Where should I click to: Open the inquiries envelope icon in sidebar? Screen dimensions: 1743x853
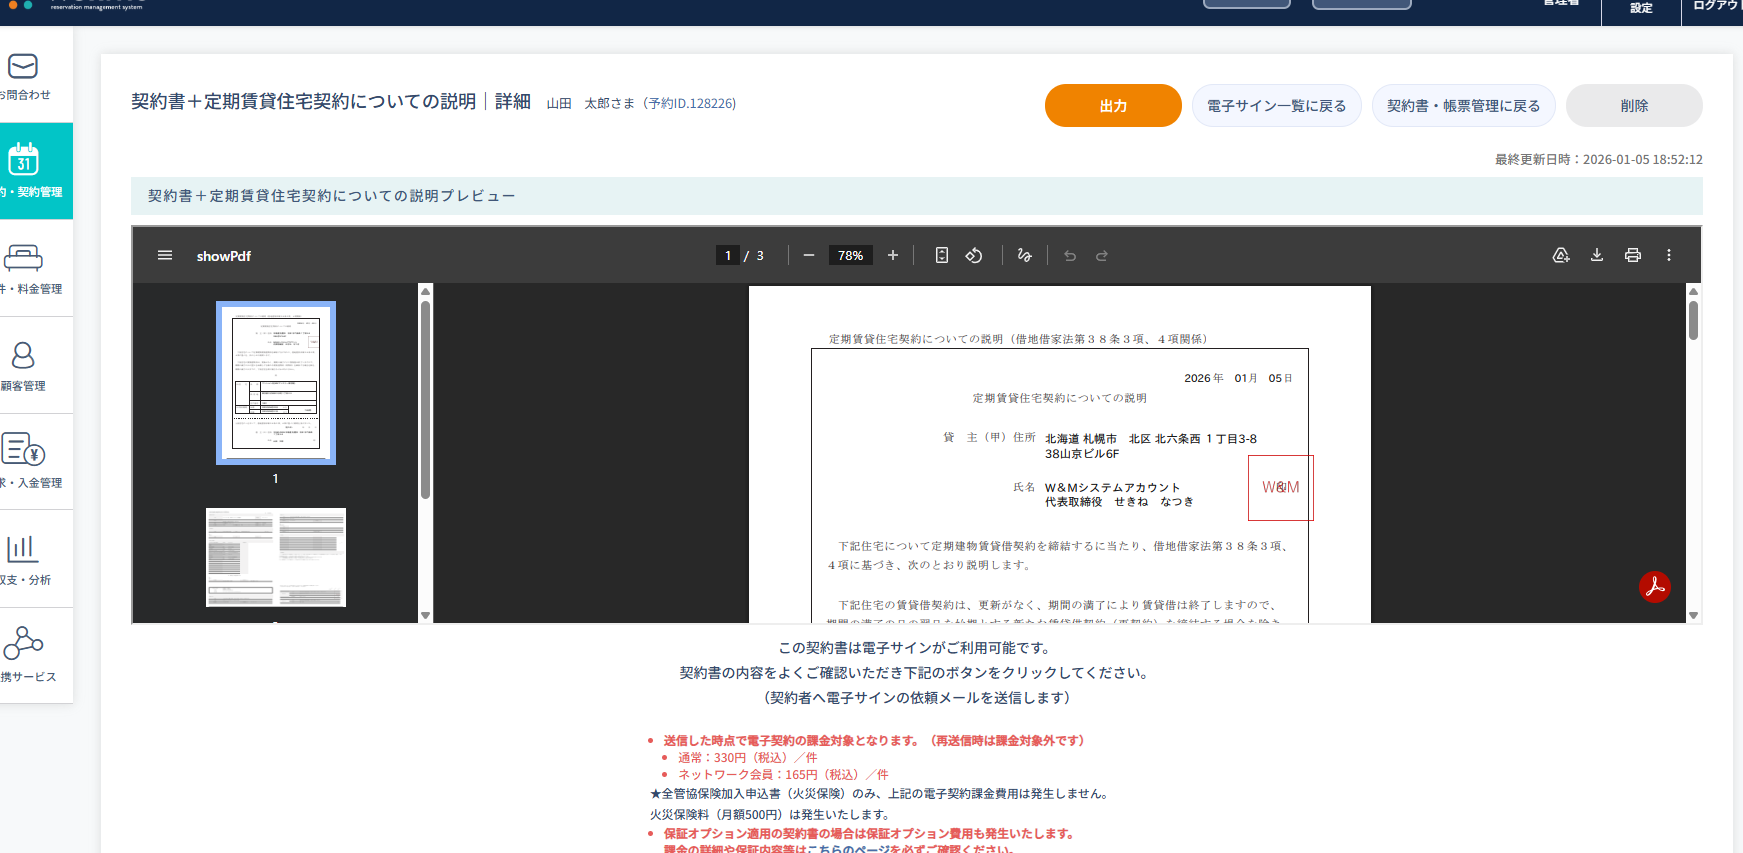[x=23, y=66]
